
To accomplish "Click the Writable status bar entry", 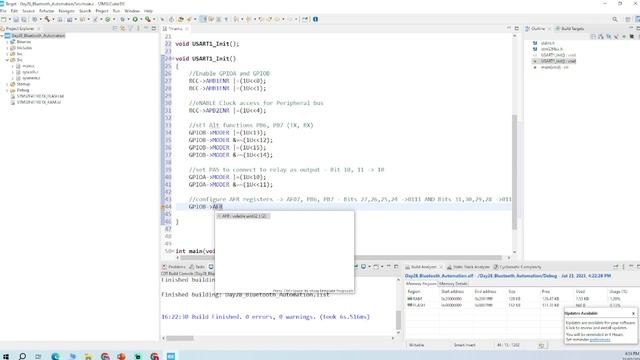I will (x=416, y=345).
